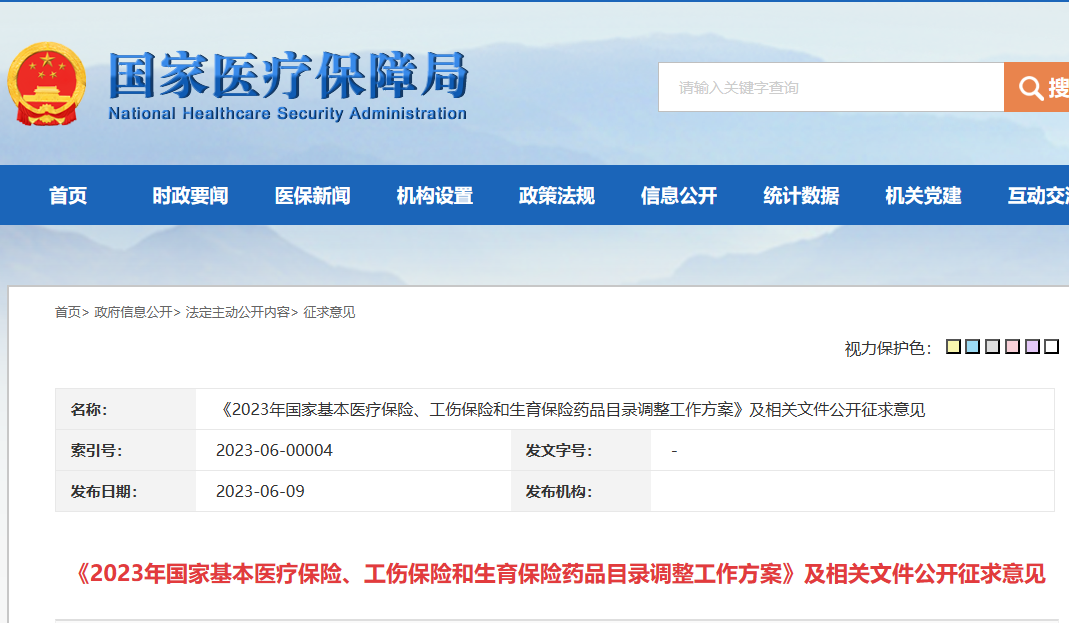The height and width of the screenshot is (623, 1069).
Task: Open 互动交流 navigation item
Action: point(1038,196)
